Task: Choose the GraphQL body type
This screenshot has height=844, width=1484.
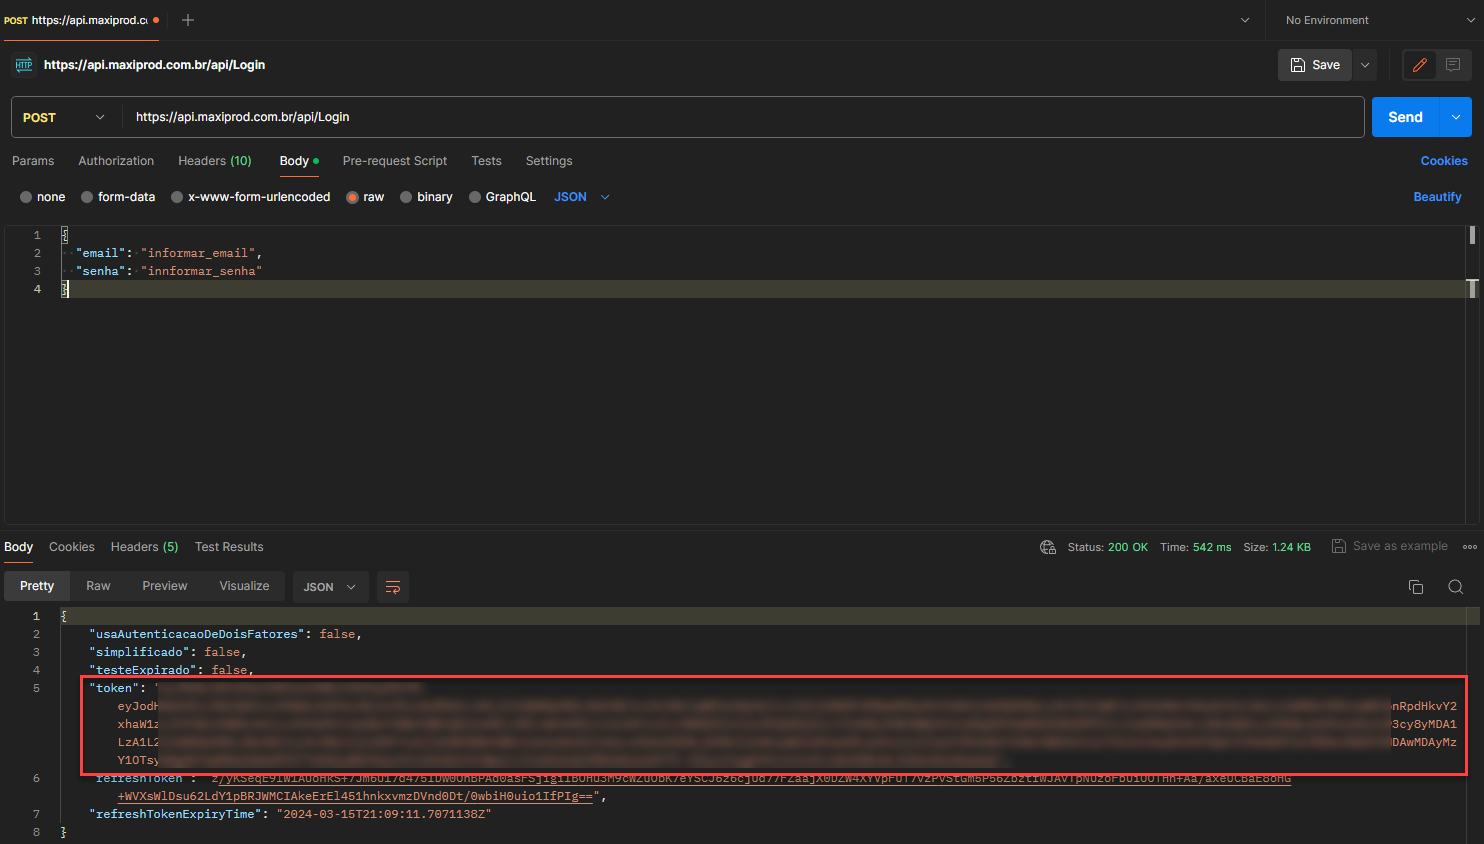Action: (475, 197)
